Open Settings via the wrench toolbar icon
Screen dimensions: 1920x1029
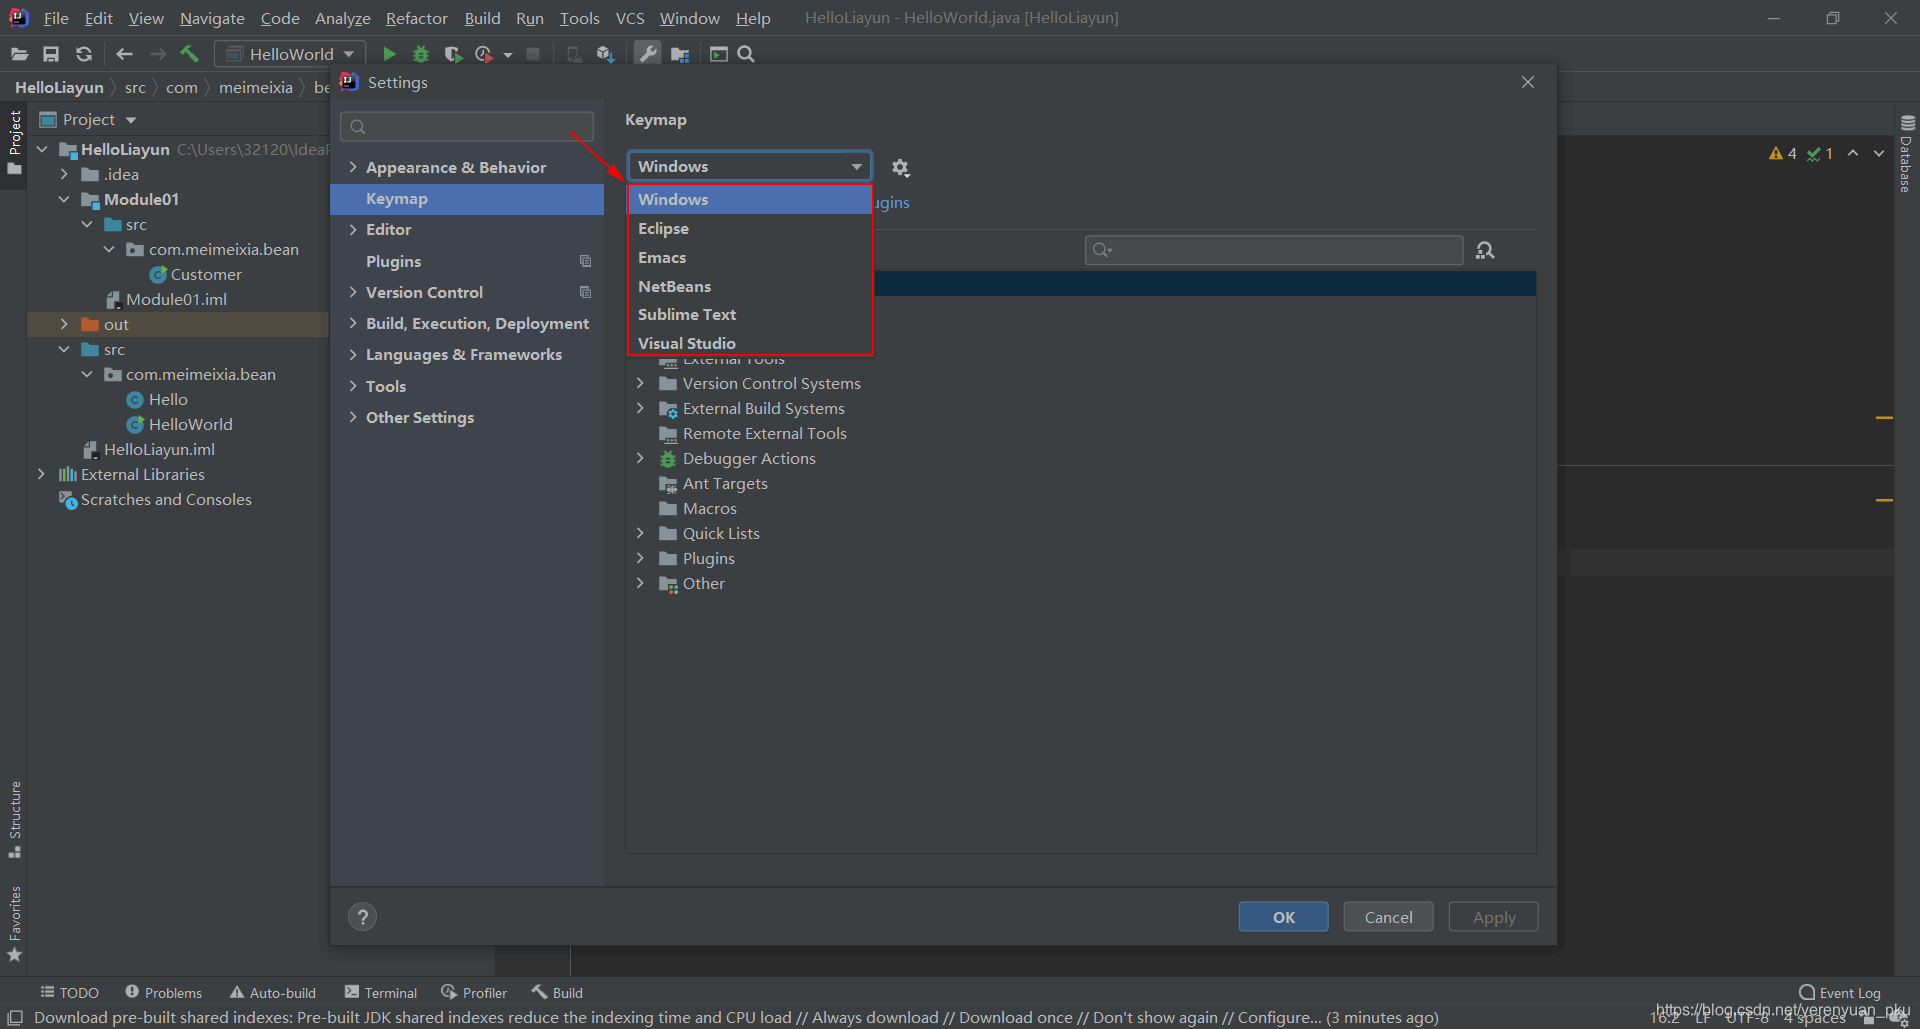coord(648,54)
